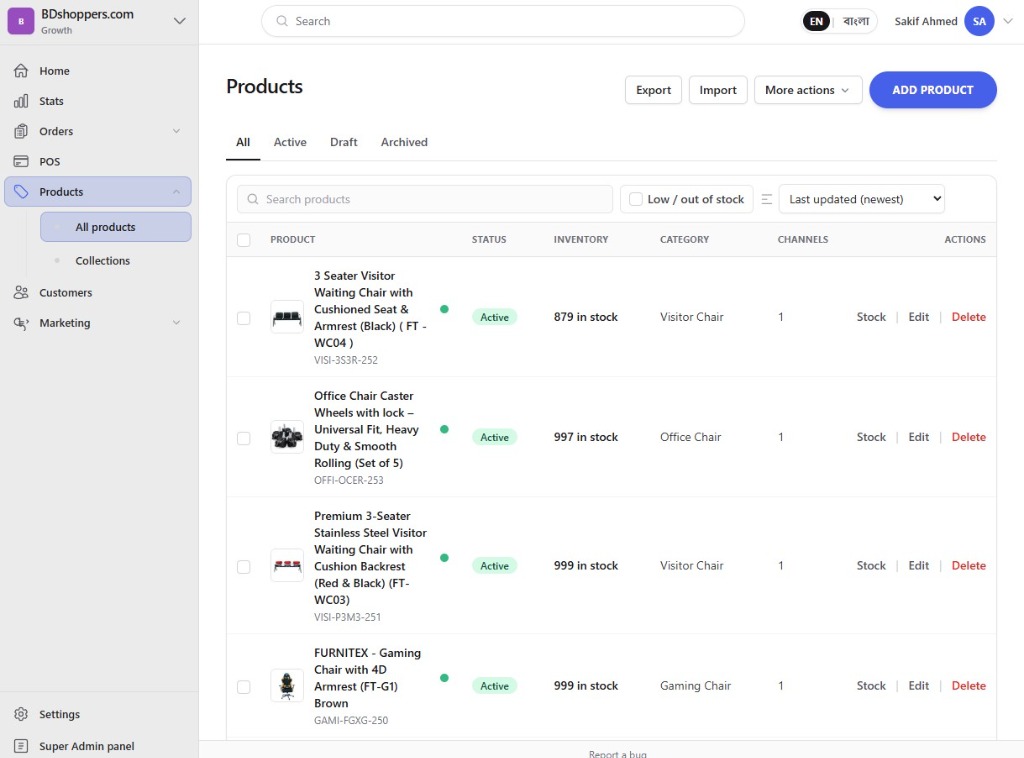Toggle the select-all products header checkbox

point(244,240)
